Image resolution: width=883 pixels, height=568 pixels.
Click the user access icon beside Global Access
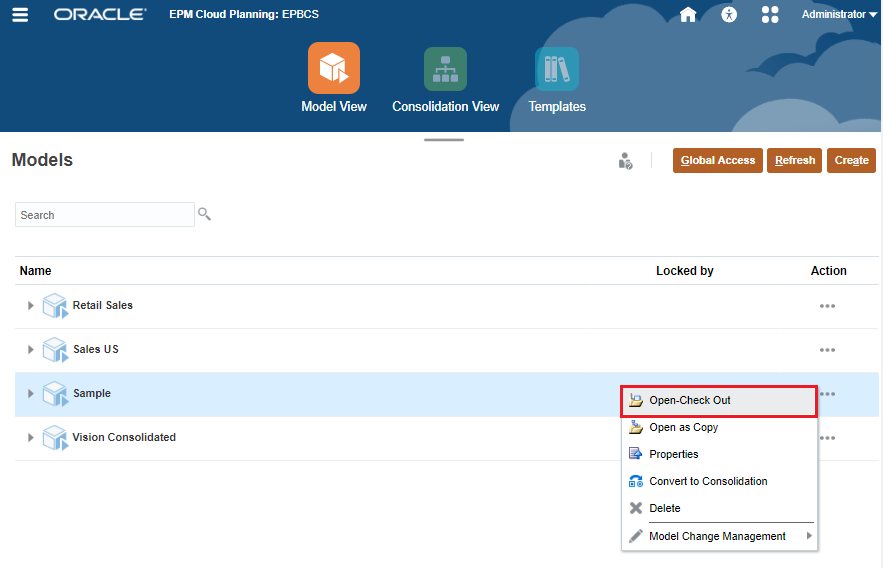coord(625,160)
